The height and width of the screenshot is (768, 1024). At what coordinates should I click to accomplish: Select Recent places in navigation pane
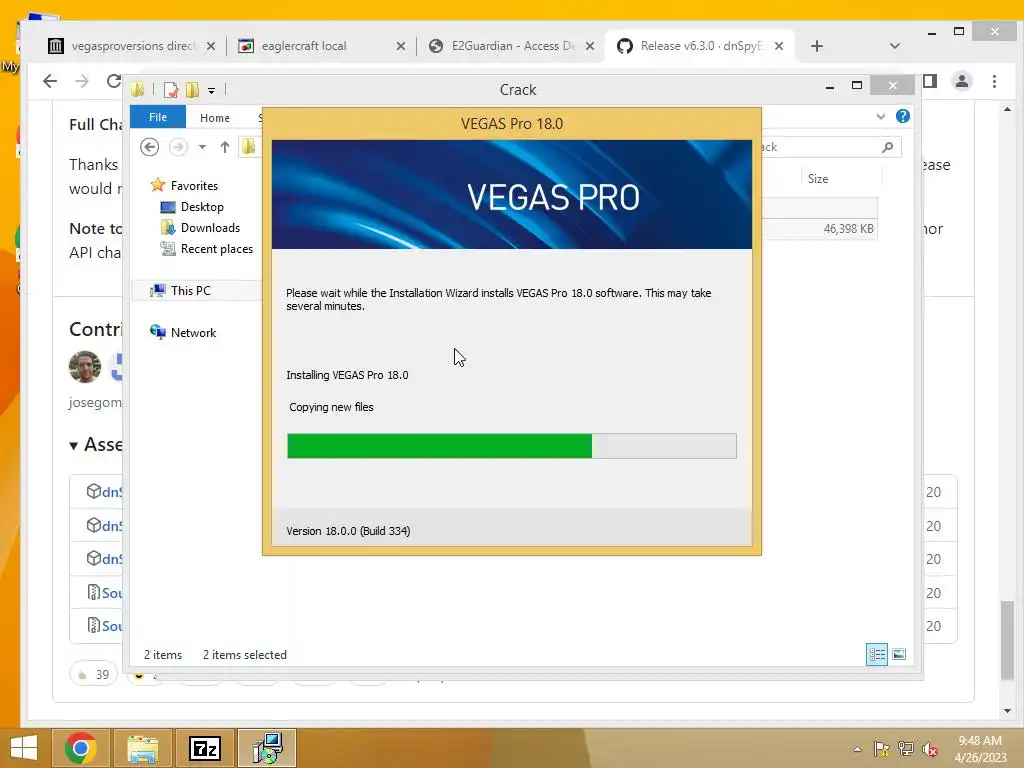216,249
